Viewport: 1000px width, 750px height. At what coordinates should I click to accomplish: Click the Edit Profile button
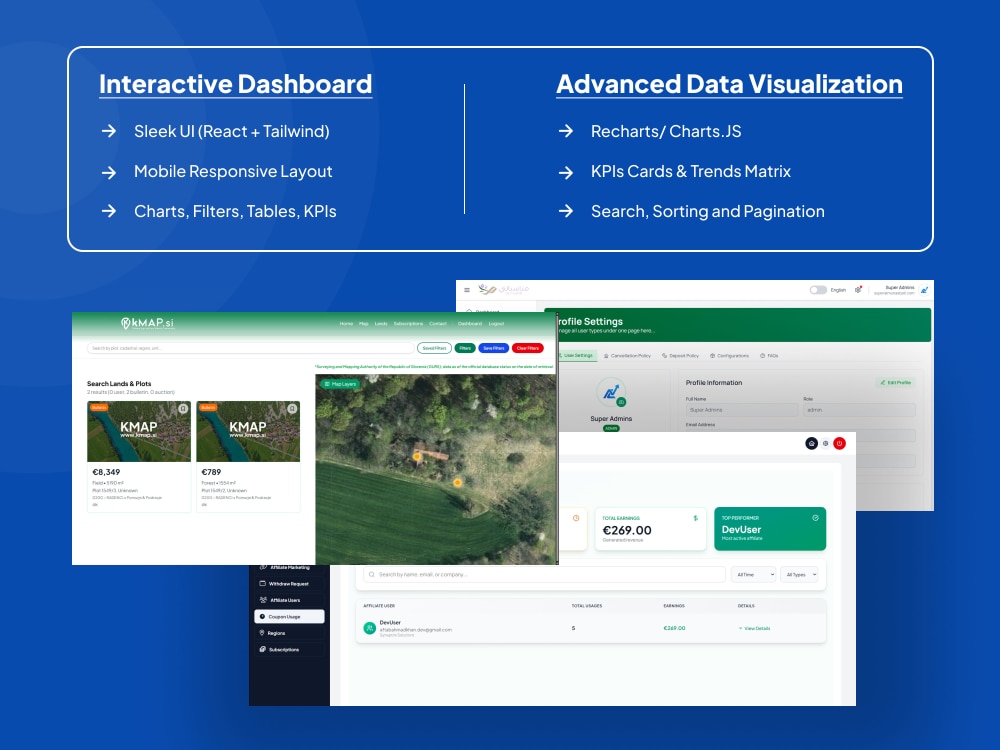[895, 383]
